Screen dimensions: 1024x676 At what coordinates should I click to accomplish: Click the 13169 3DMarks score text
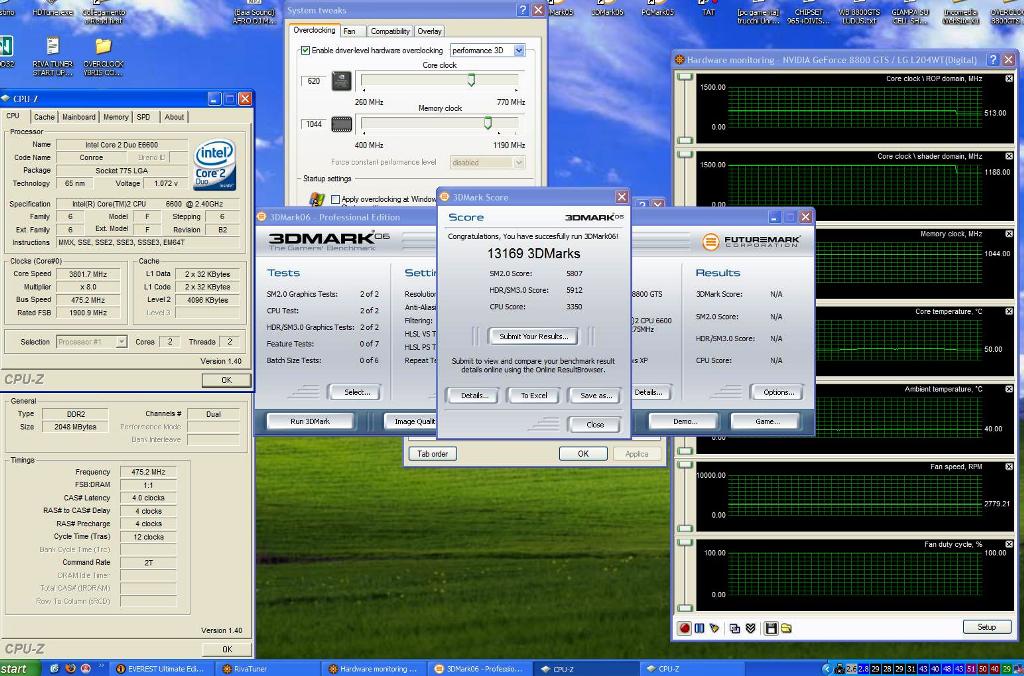[x=534, y=253]
